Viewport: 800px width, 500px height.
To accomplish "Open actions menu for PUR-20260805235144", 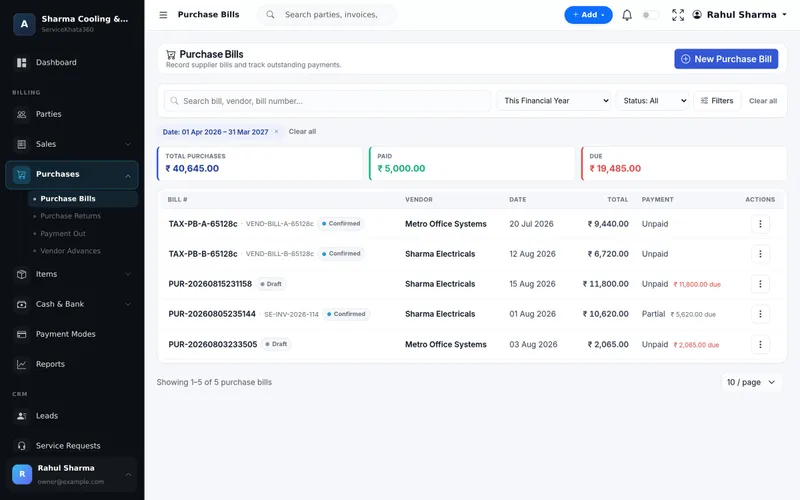I will [x=760, y=314].
